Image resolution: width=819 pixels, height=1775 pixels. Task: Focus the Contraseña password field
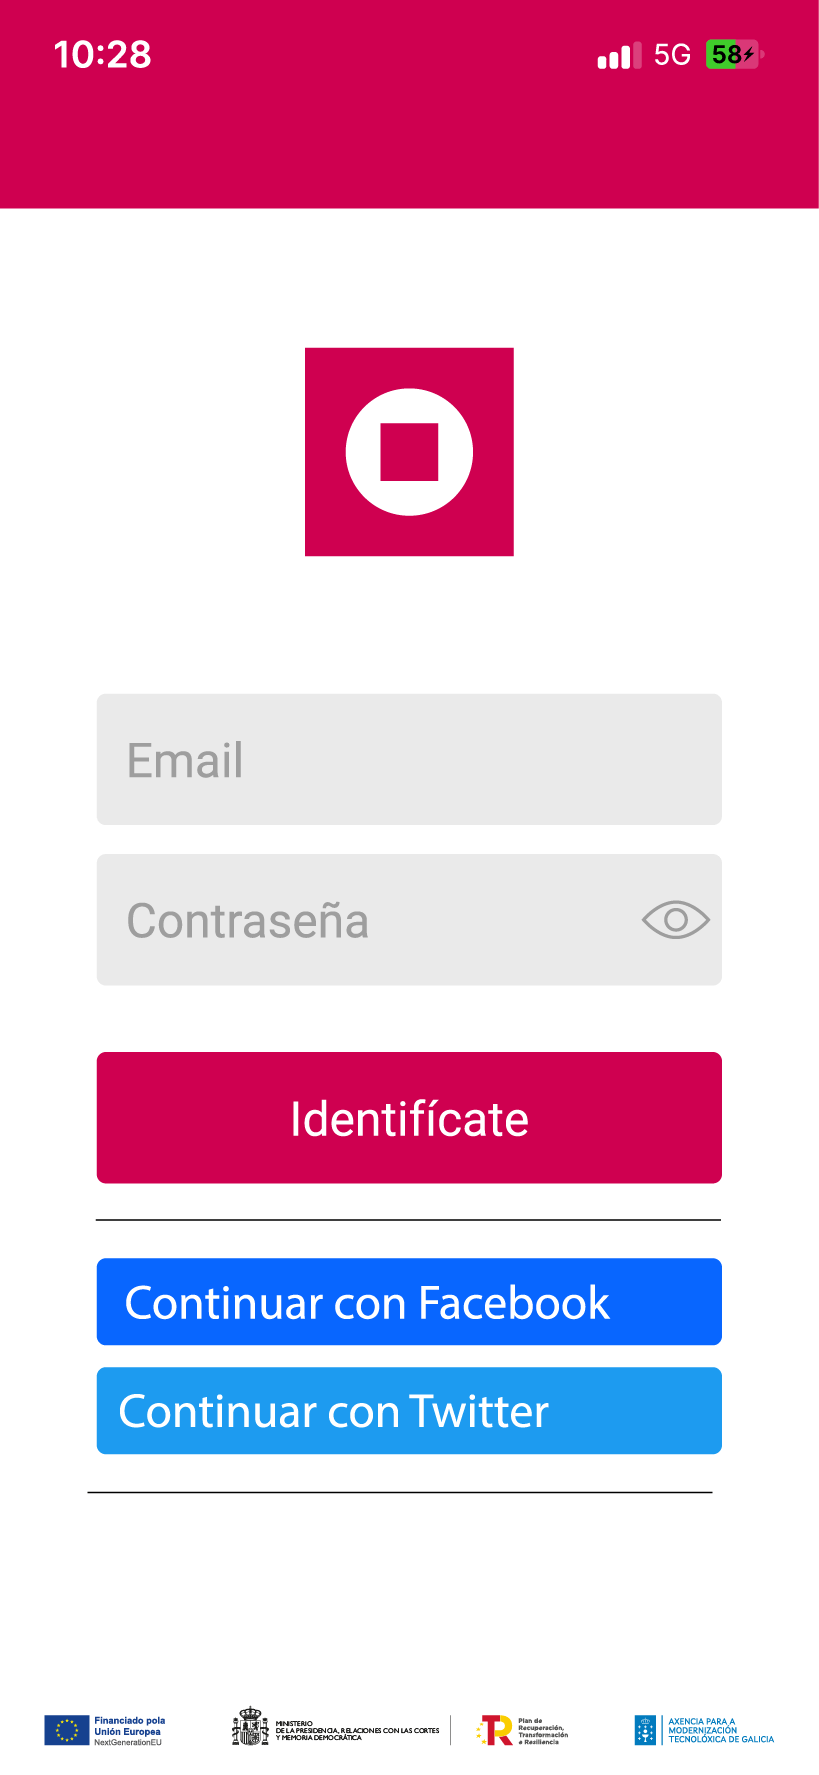coord(370,920)
